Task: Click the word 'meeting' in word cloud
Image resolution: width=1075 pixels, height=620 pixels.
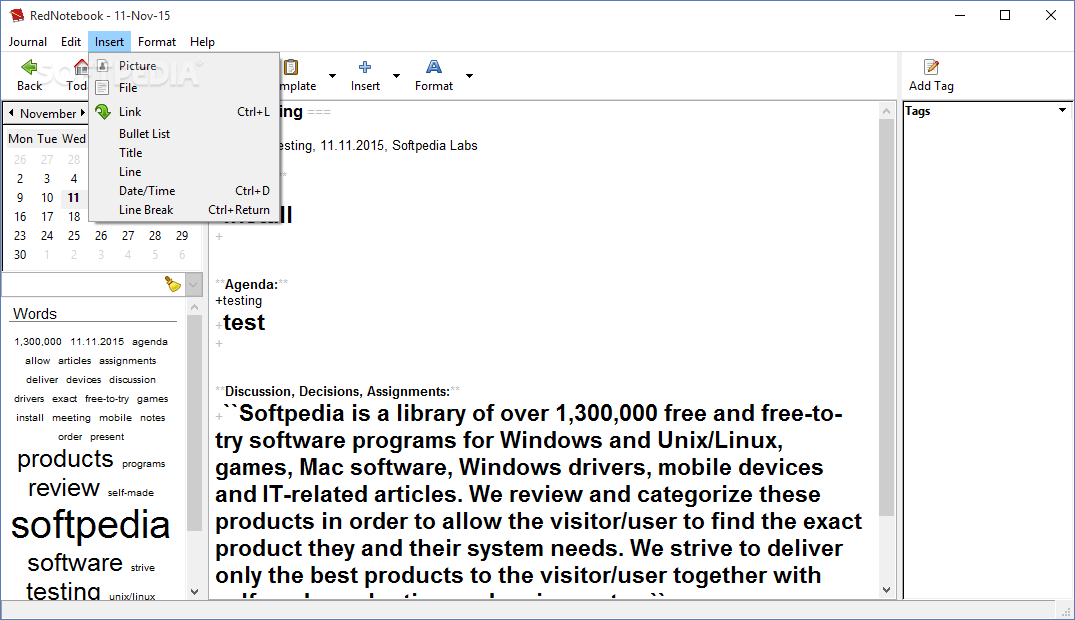Action: (71, 418)
